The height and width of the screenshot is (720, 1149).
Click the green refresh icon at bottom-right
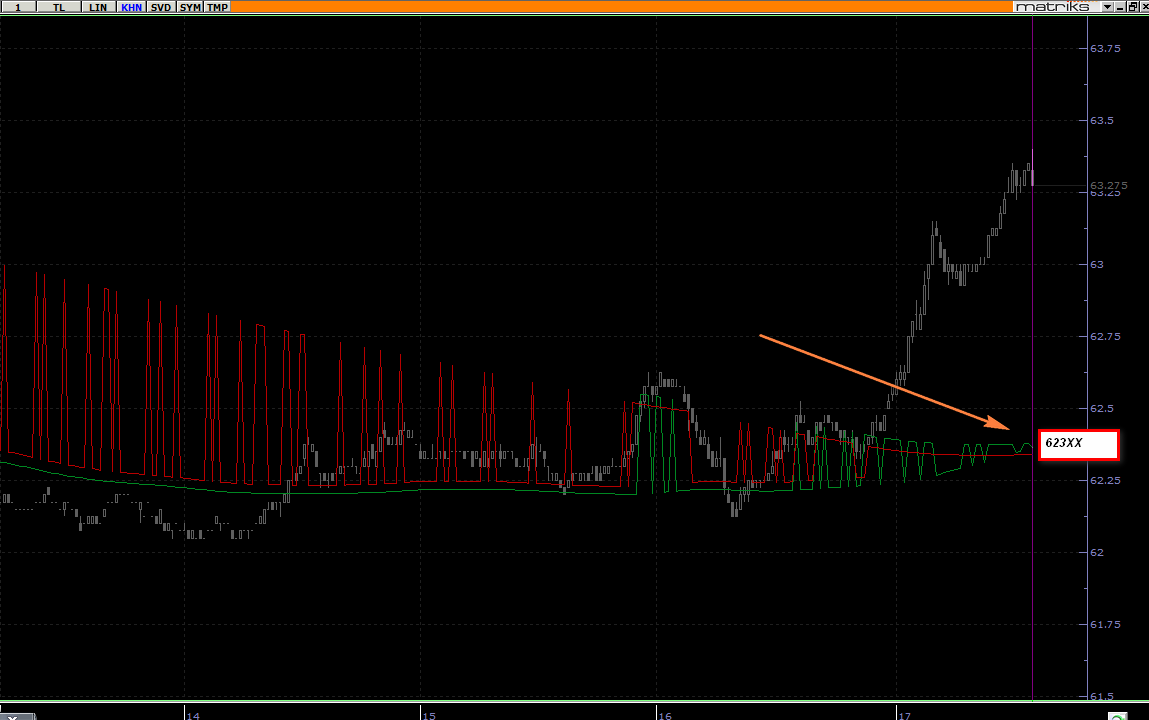(1117, 716)
